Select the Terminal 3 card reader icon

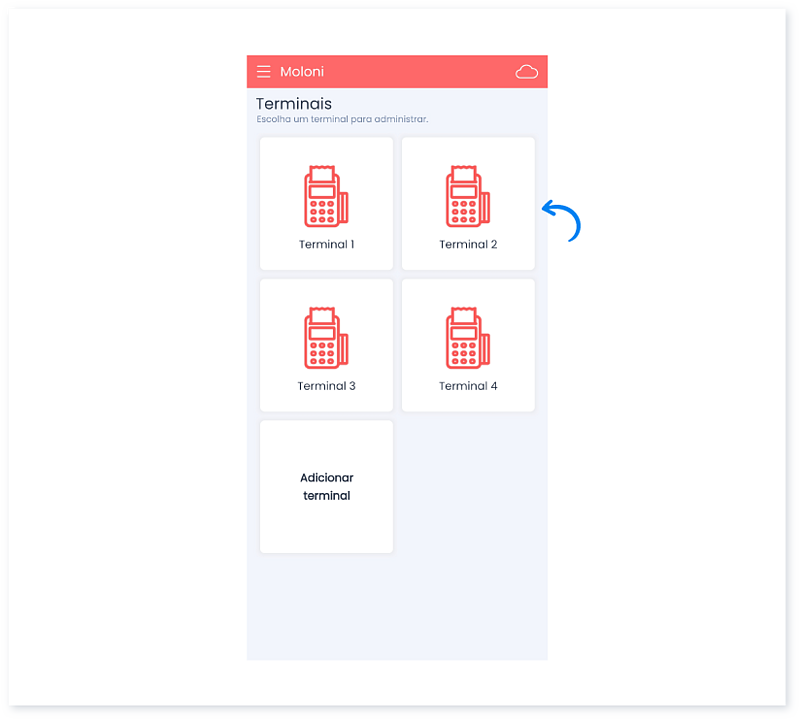(x=326, y=339)
